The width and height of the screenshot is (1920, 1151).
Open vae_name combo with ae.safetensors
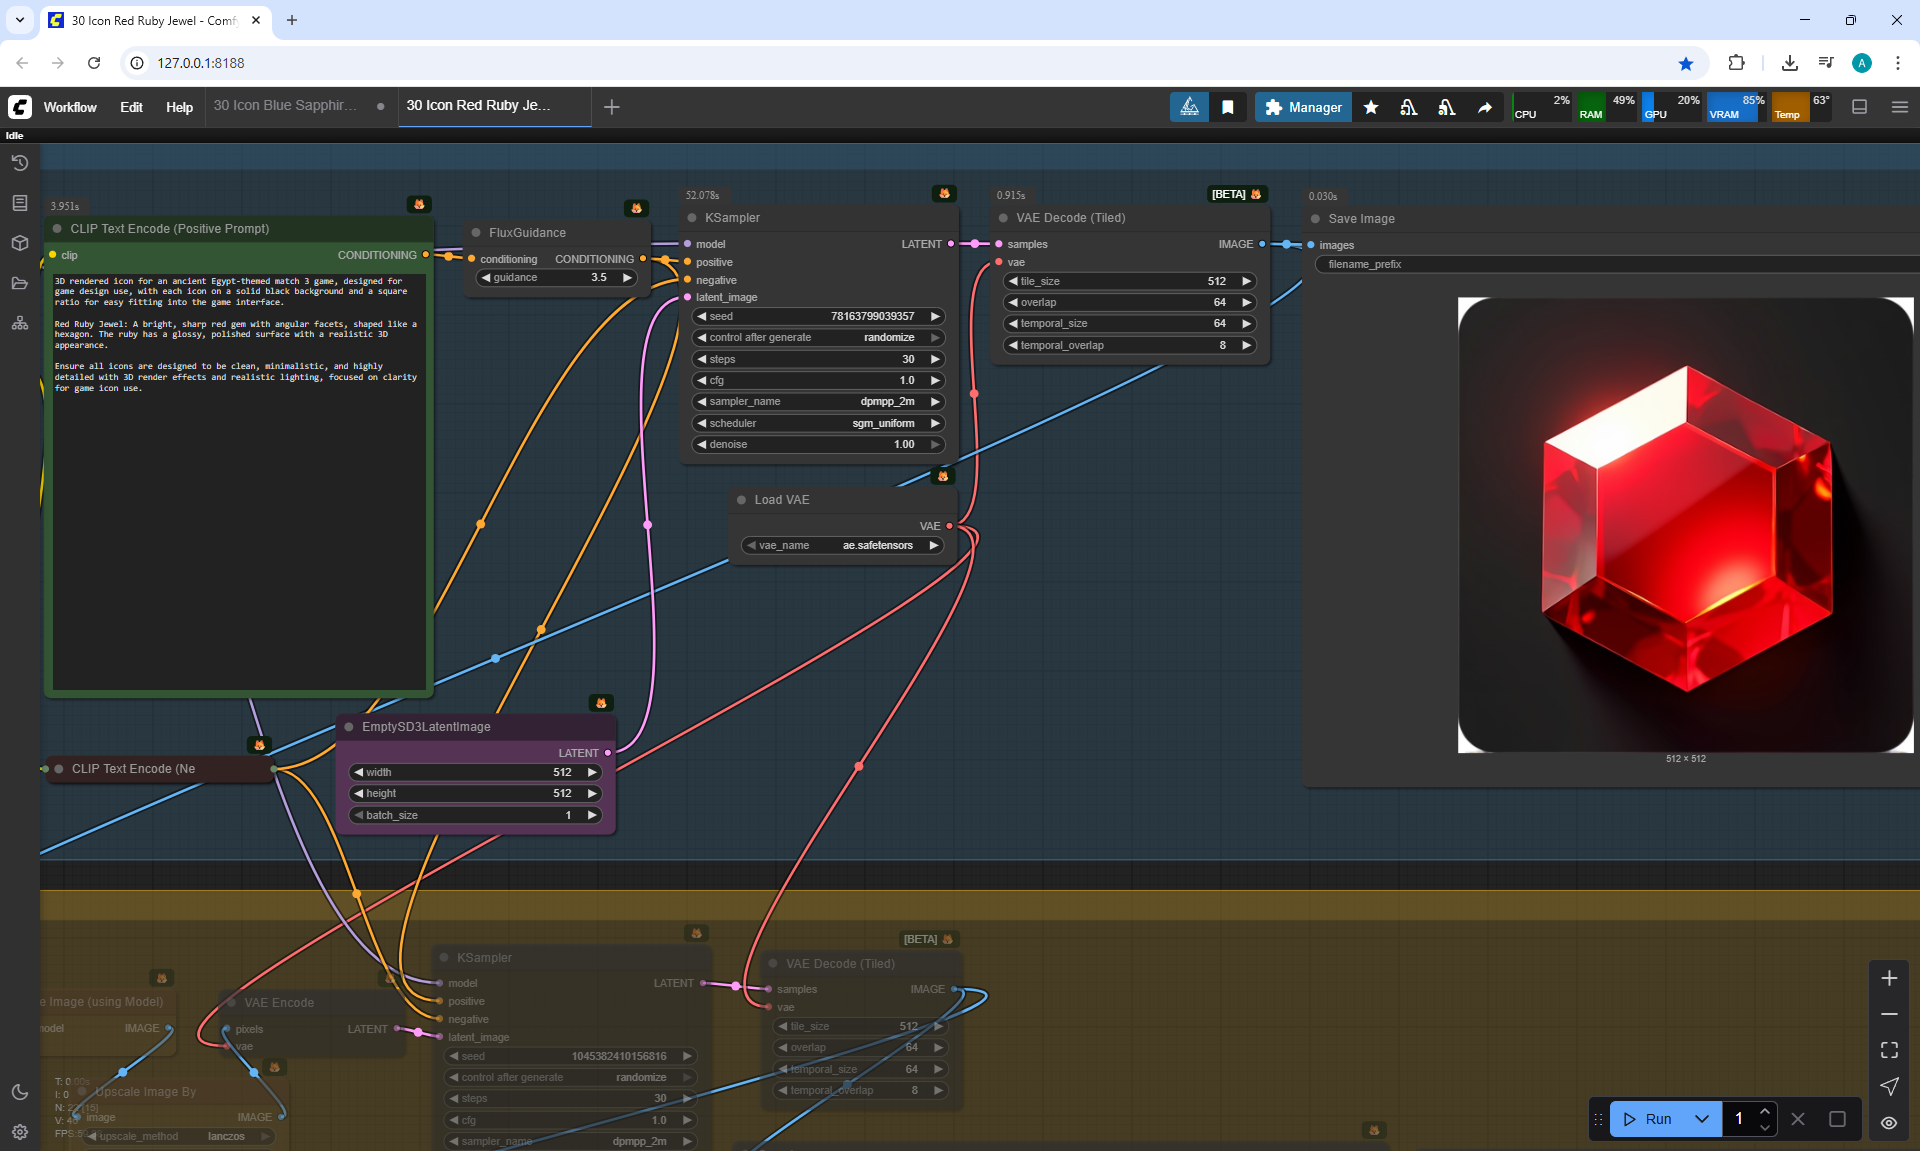point(843,545)
